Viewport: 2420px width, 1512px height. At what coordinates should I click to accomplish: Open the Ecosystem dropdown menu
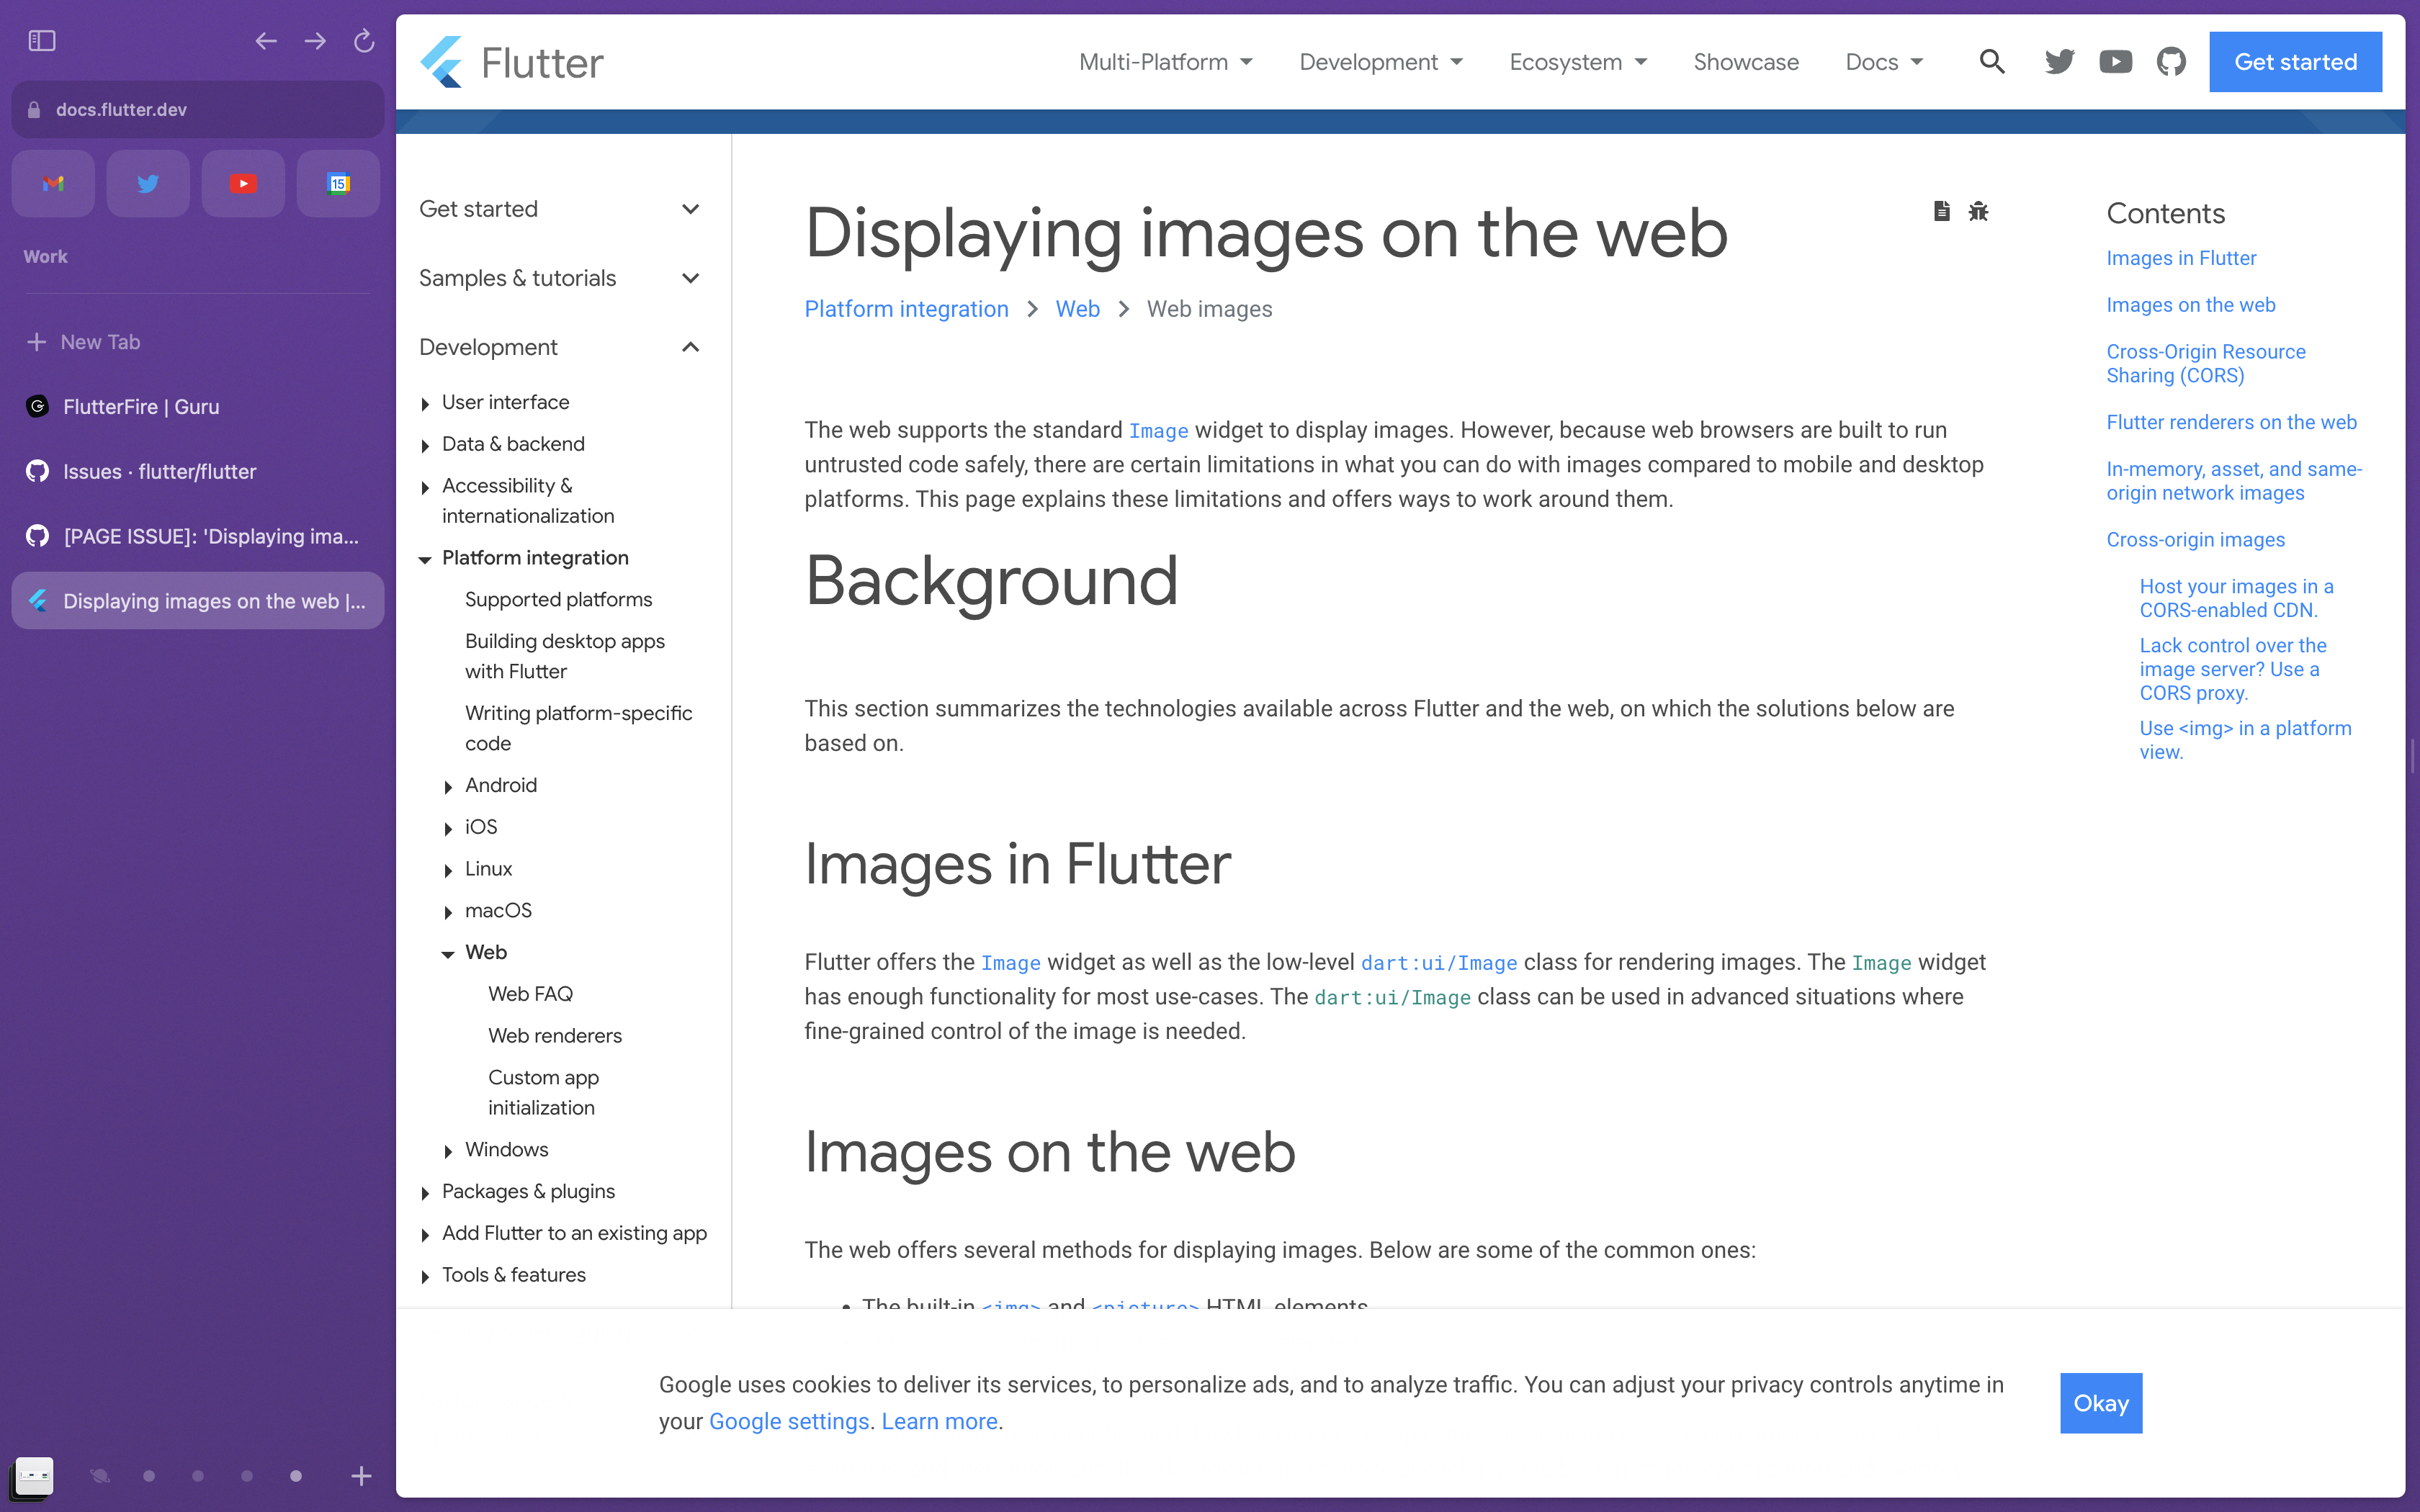pyautogui.click(x=1578, y=62)
